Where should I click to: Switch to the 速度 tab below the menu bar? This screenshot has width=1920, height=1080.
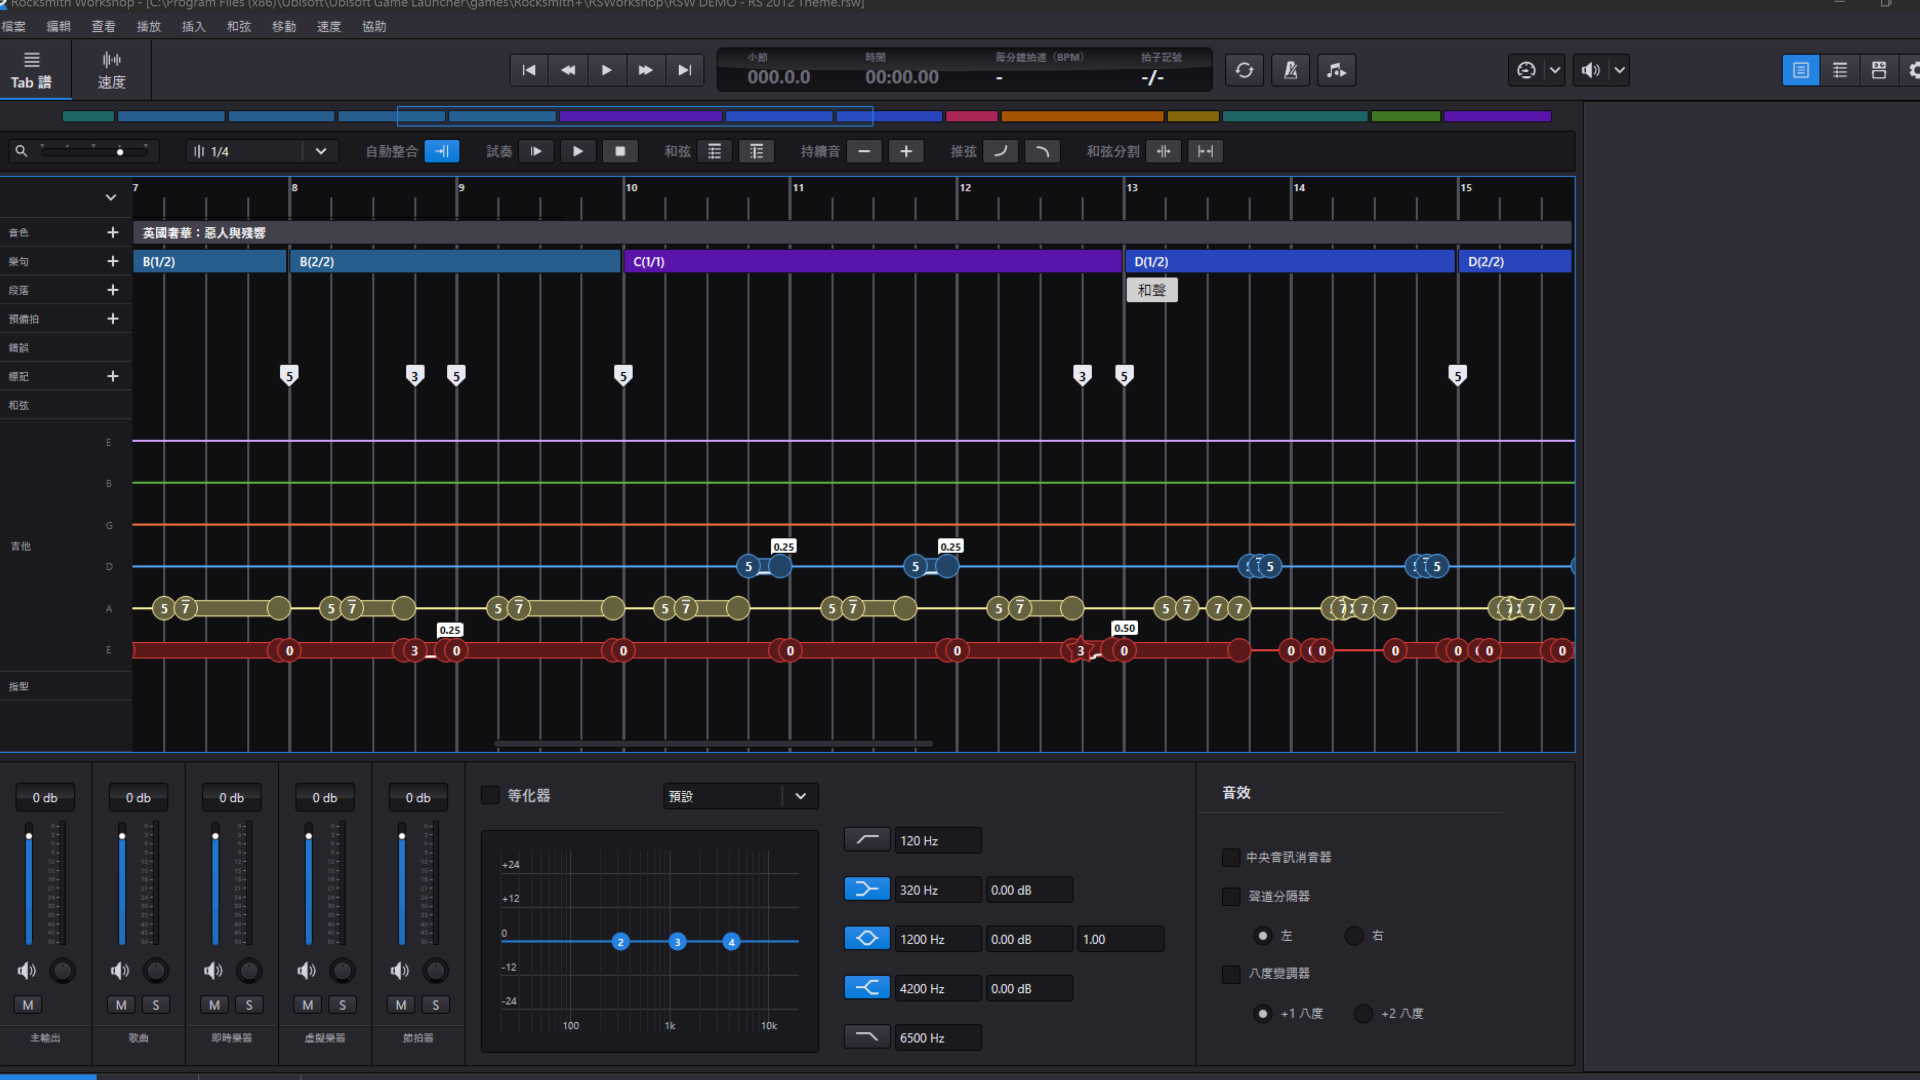(x=111, y=70)
